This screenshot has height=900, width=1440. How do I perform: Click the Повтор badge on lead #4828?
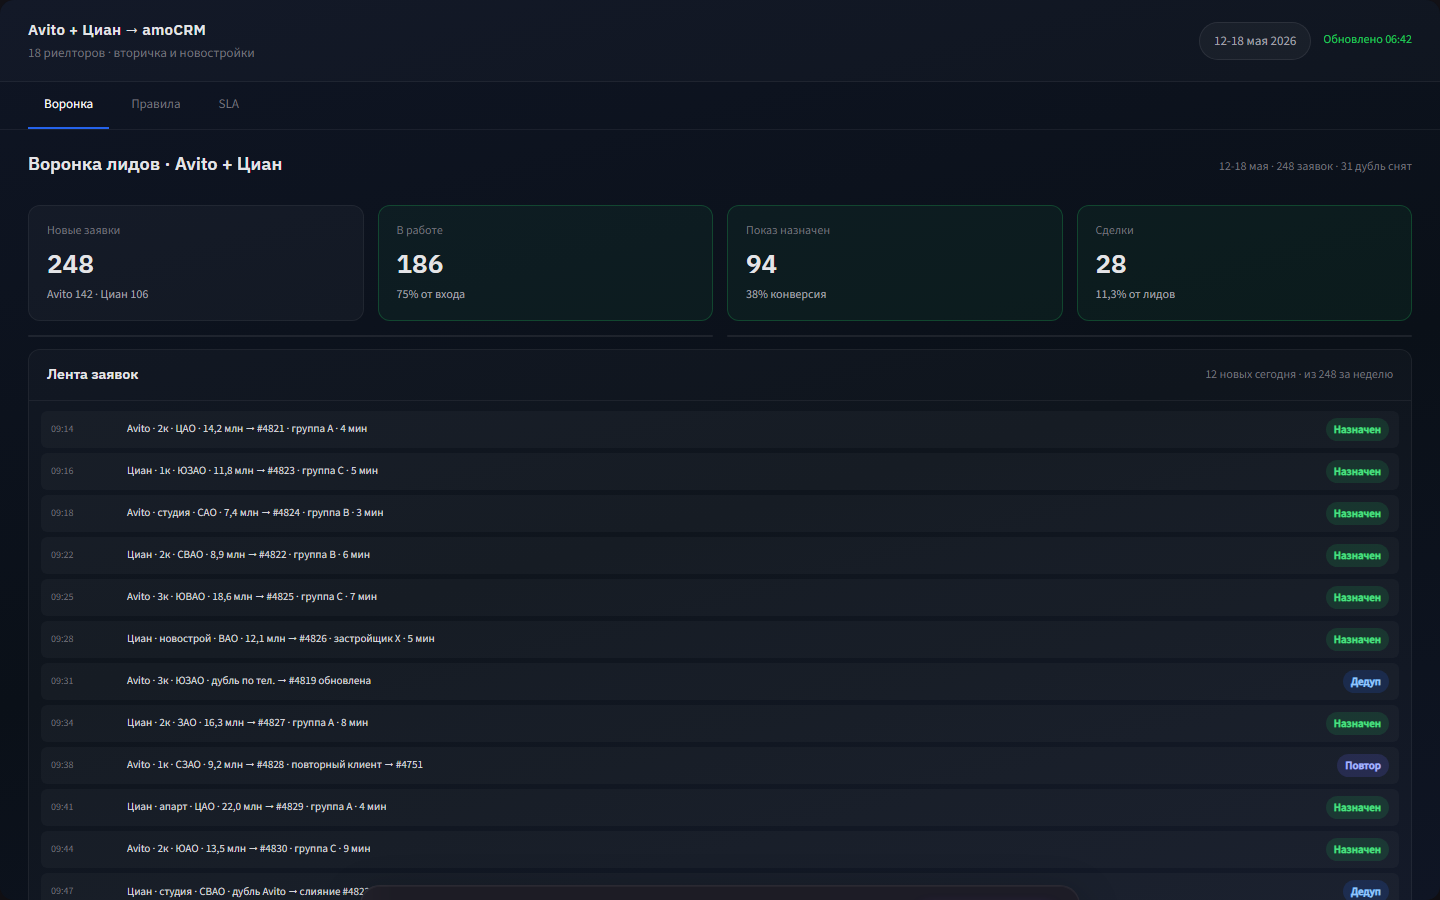click(x=1363, y=766)
